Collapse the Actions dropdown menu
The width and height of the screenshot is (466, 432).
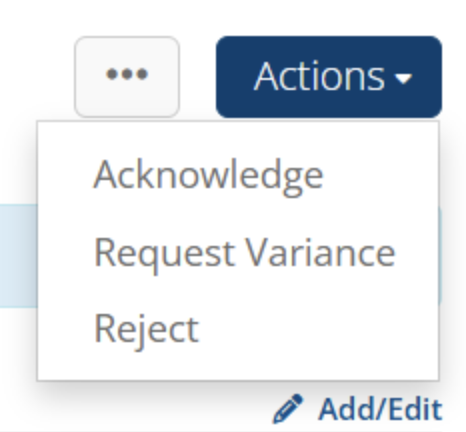(x=329, y=77)
